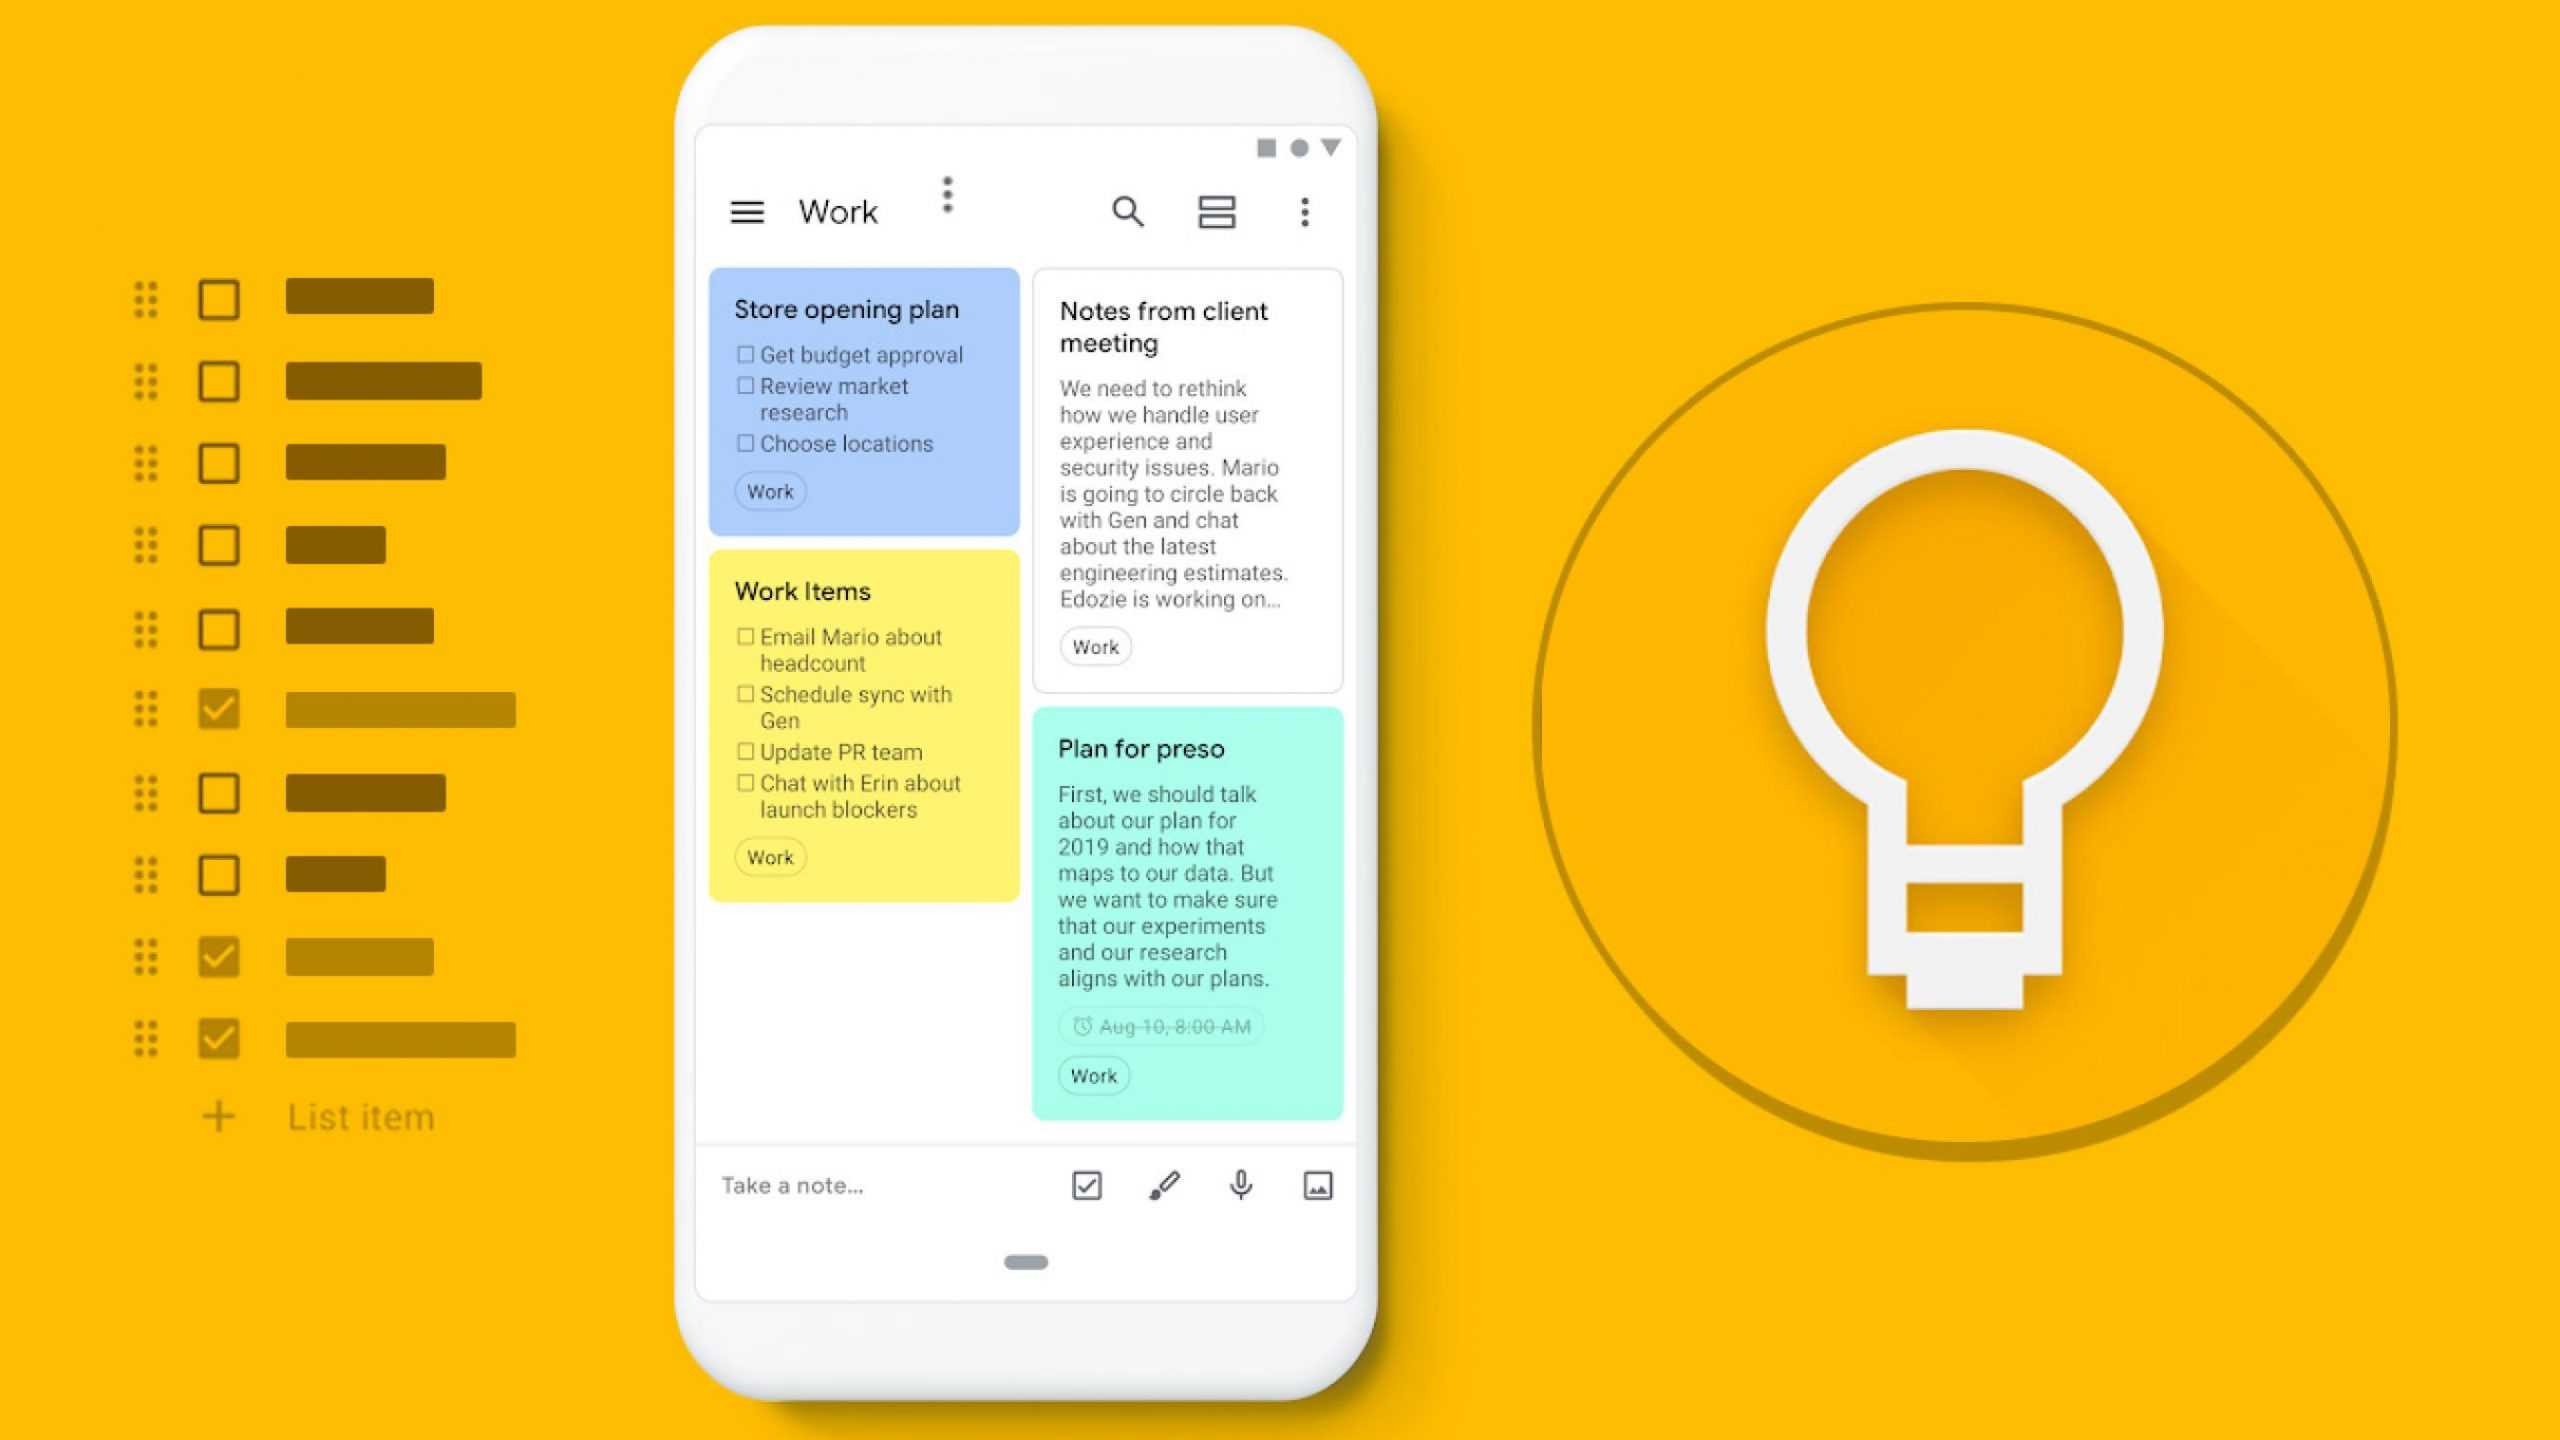Toggle 'Get budget approval' checkbox
2560x1440 pixels.
(745, 355)
